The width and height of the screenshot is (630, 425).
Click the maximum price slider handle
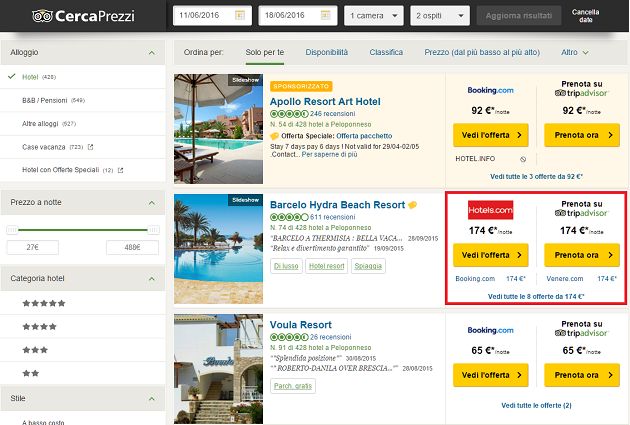tap(153, 230)
